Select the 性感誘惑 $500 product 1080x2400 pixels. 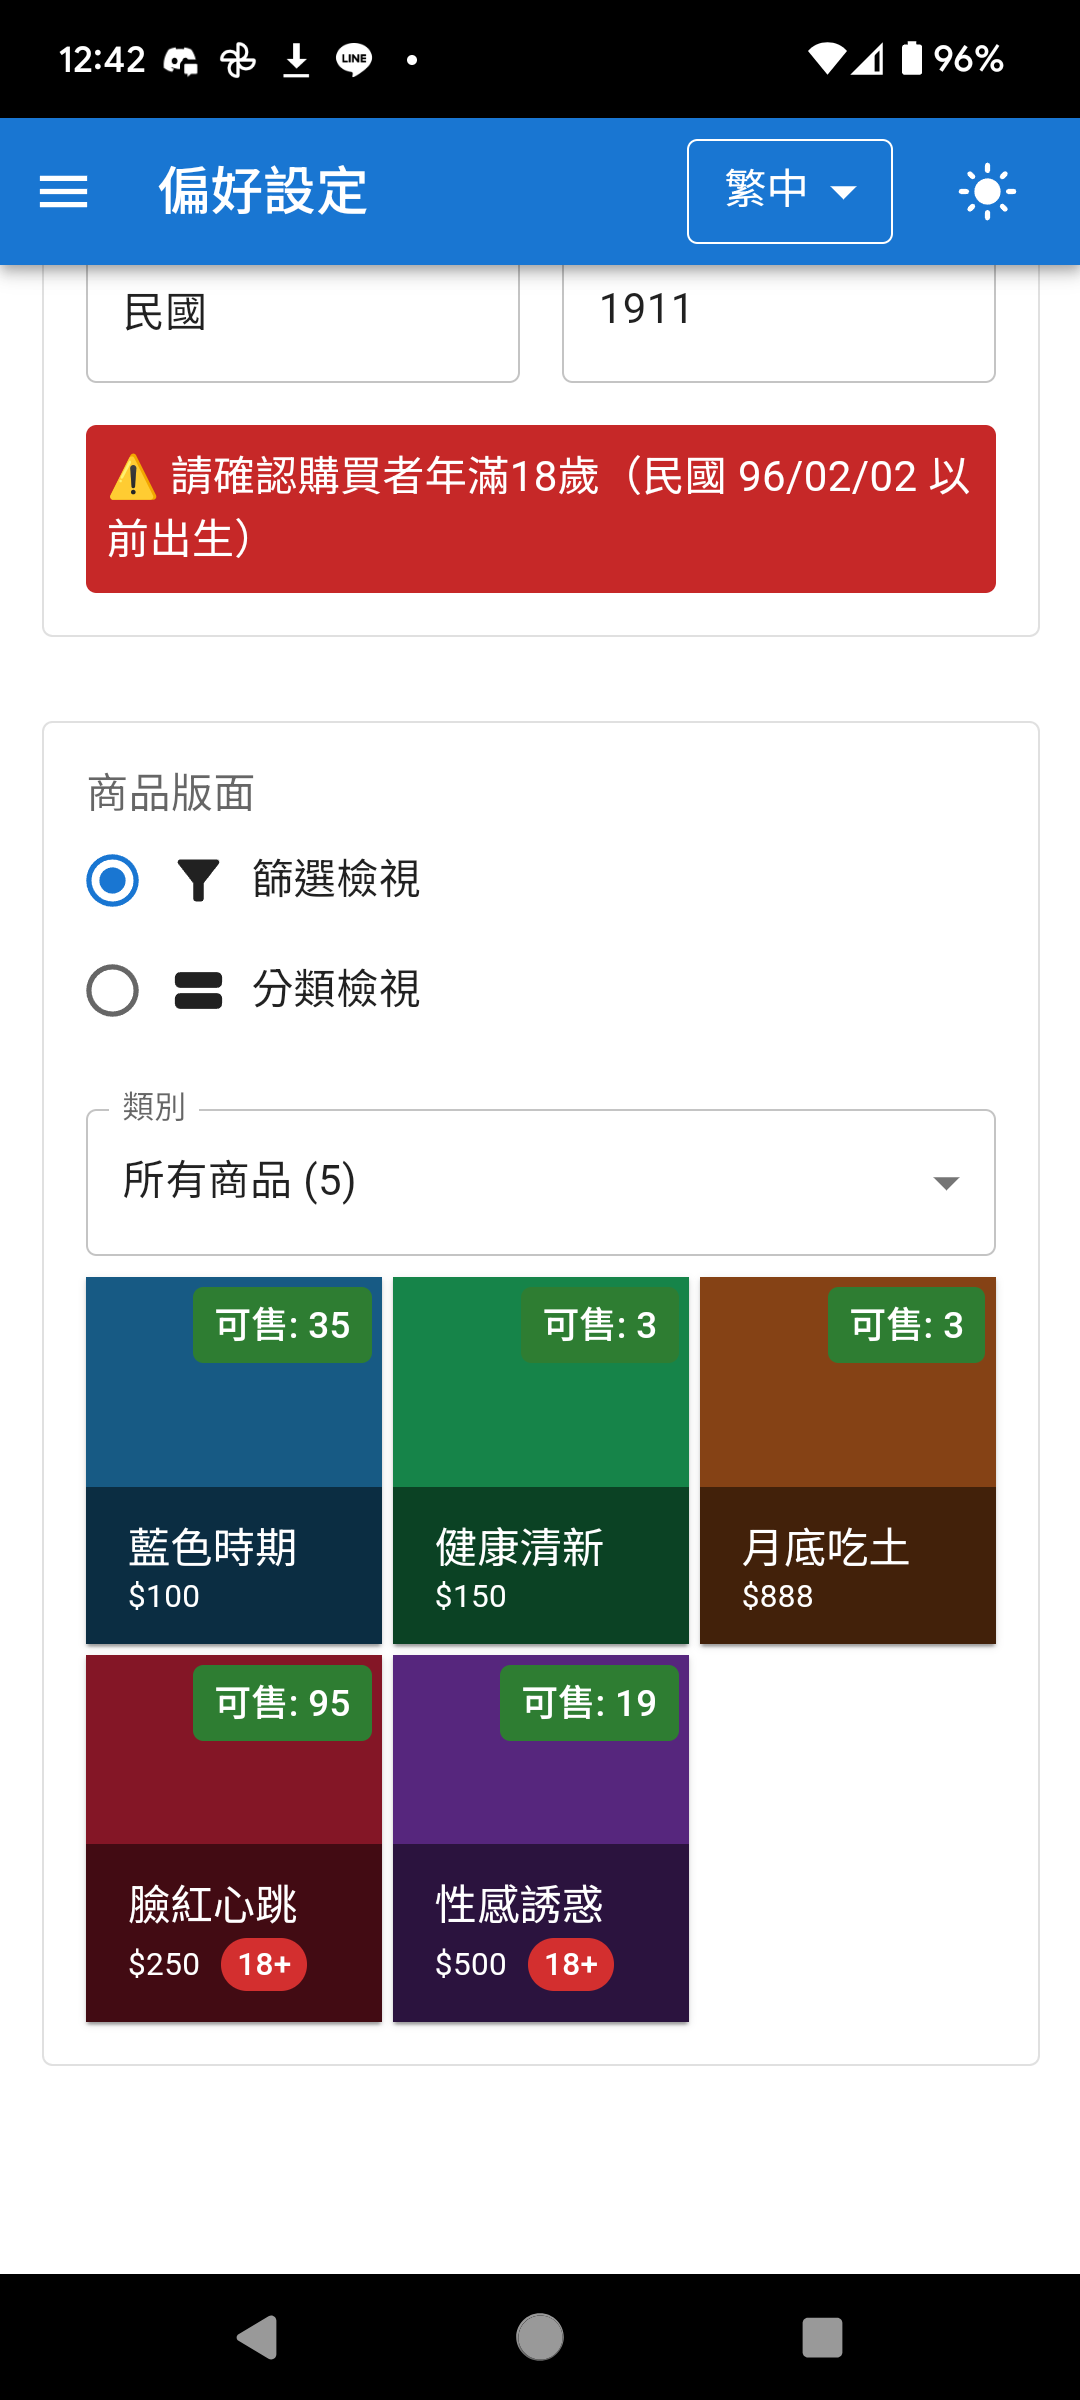(541, 1838)
